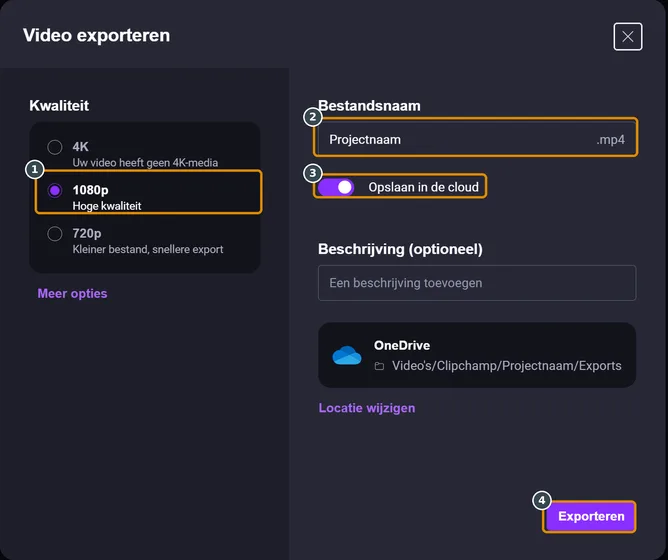Click the folder icon beside Video's path

pos(379,366)
